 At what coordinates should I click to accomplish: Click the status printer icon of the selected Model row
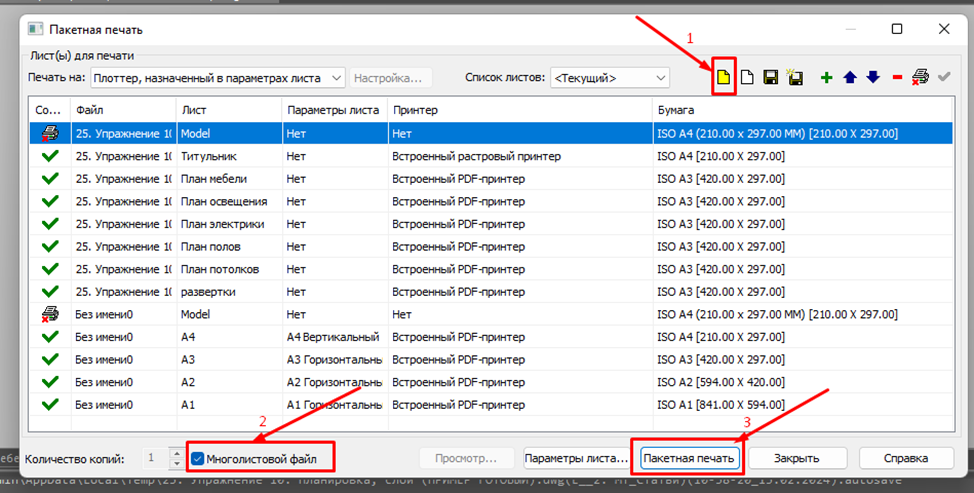click(x=50, y=133)
